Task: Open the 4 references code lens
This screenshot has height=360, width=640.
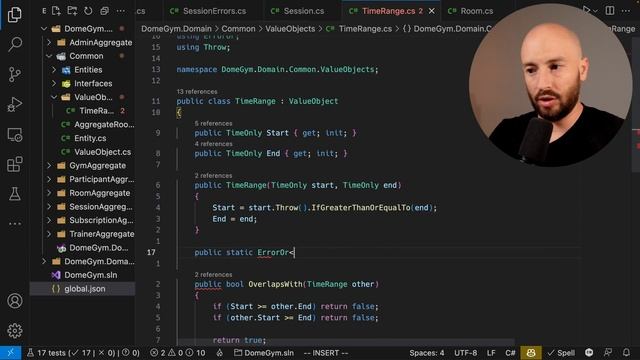Action: (x=213, y=144)
